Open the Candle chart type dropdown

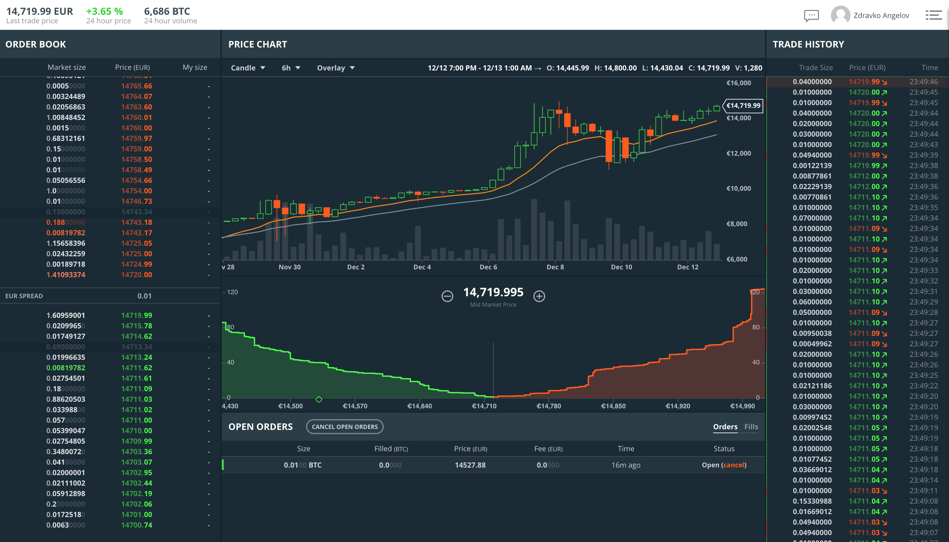tap(248, 68)
